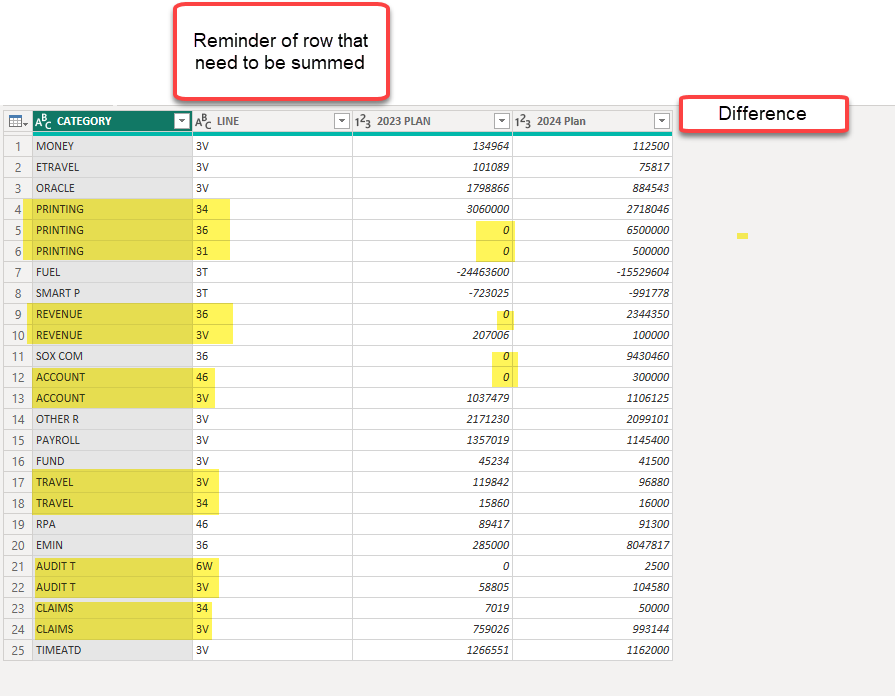Click the 993144 value for CLAIMS

(x=592, y=629)
